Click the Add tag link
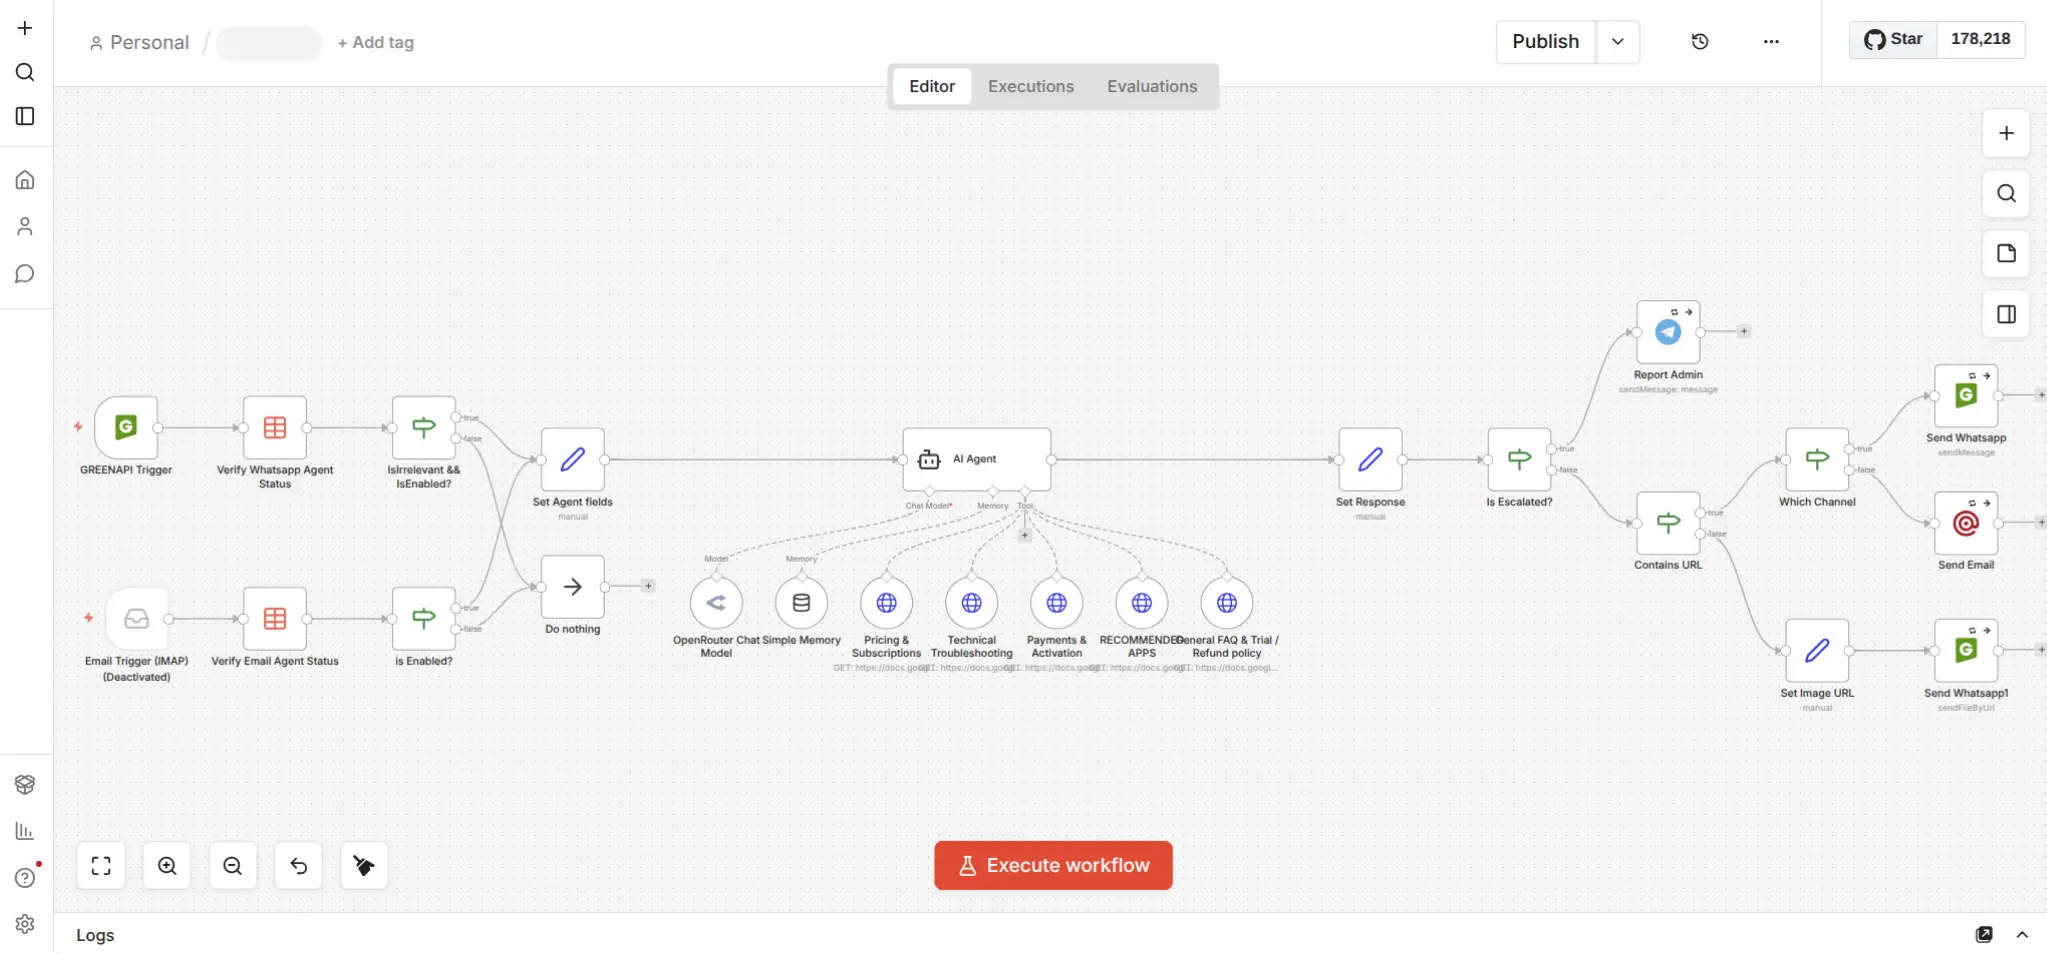Image resolution: width=2047 pixels, height=953 pixels. coord(376,43)
